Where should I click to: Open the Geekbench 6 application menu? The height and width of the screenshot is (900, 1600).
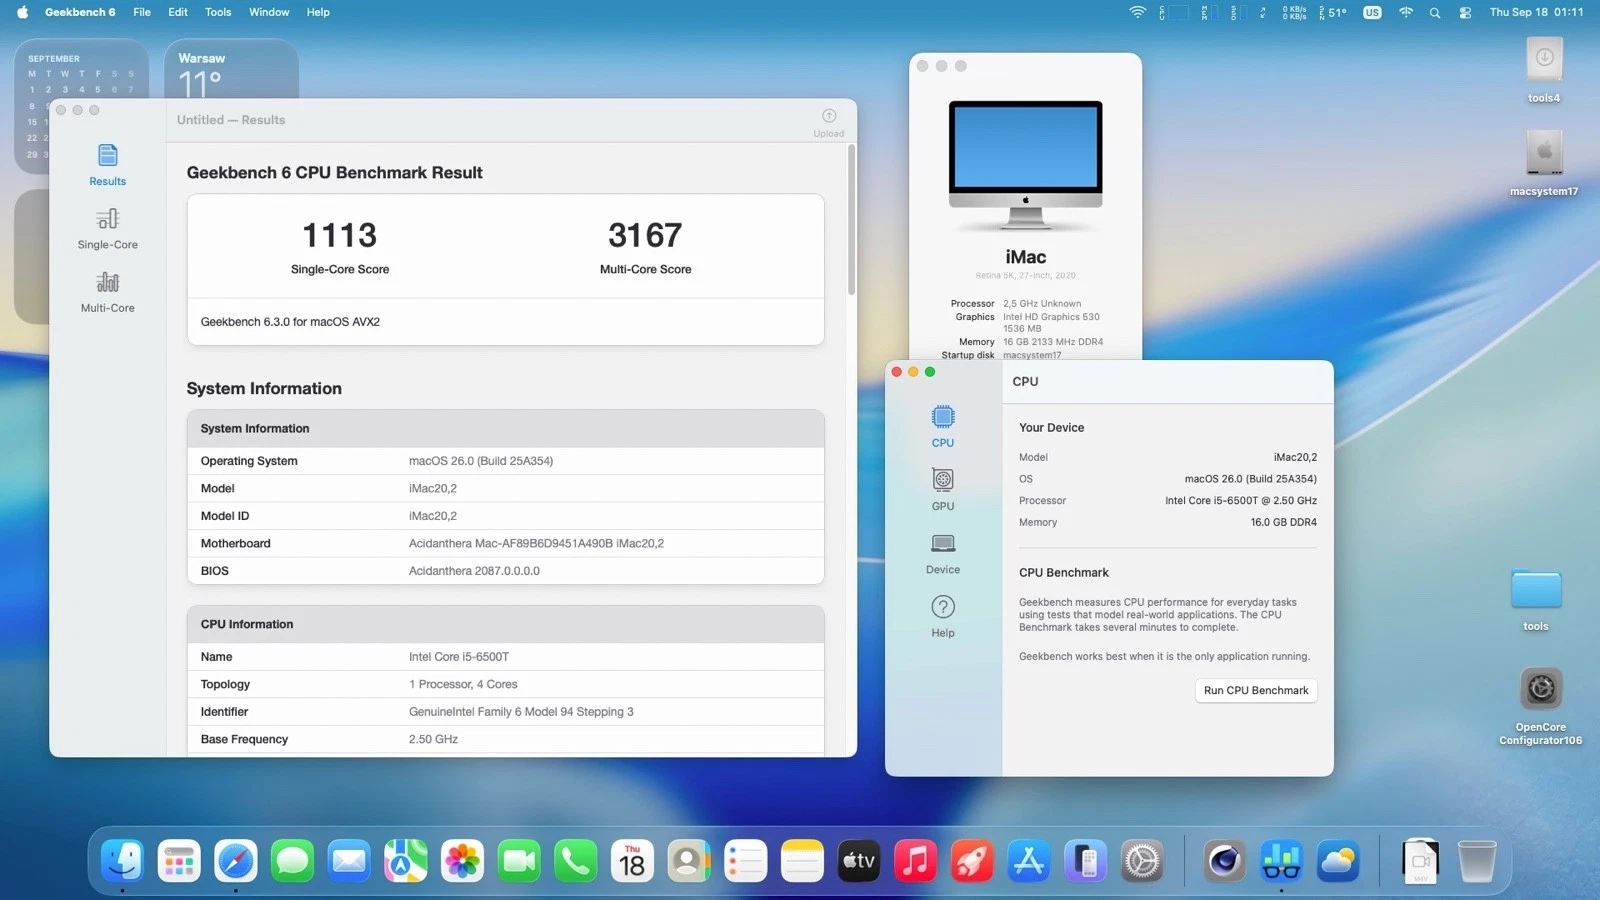[80, 12]
